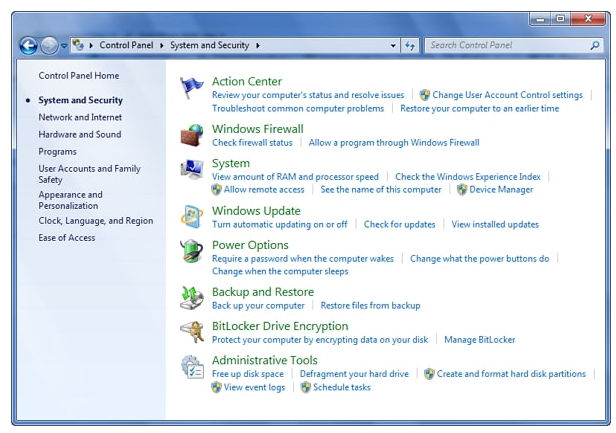
Task: Open the Check for updates link
Action: pyautogui.click(x=399, y=224)
